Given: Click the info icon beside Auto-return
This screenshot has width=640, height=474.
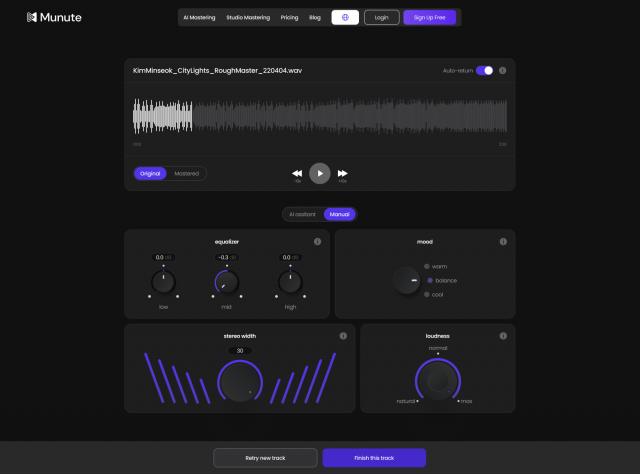Looking at the screenshot, I should coord(502,70).
